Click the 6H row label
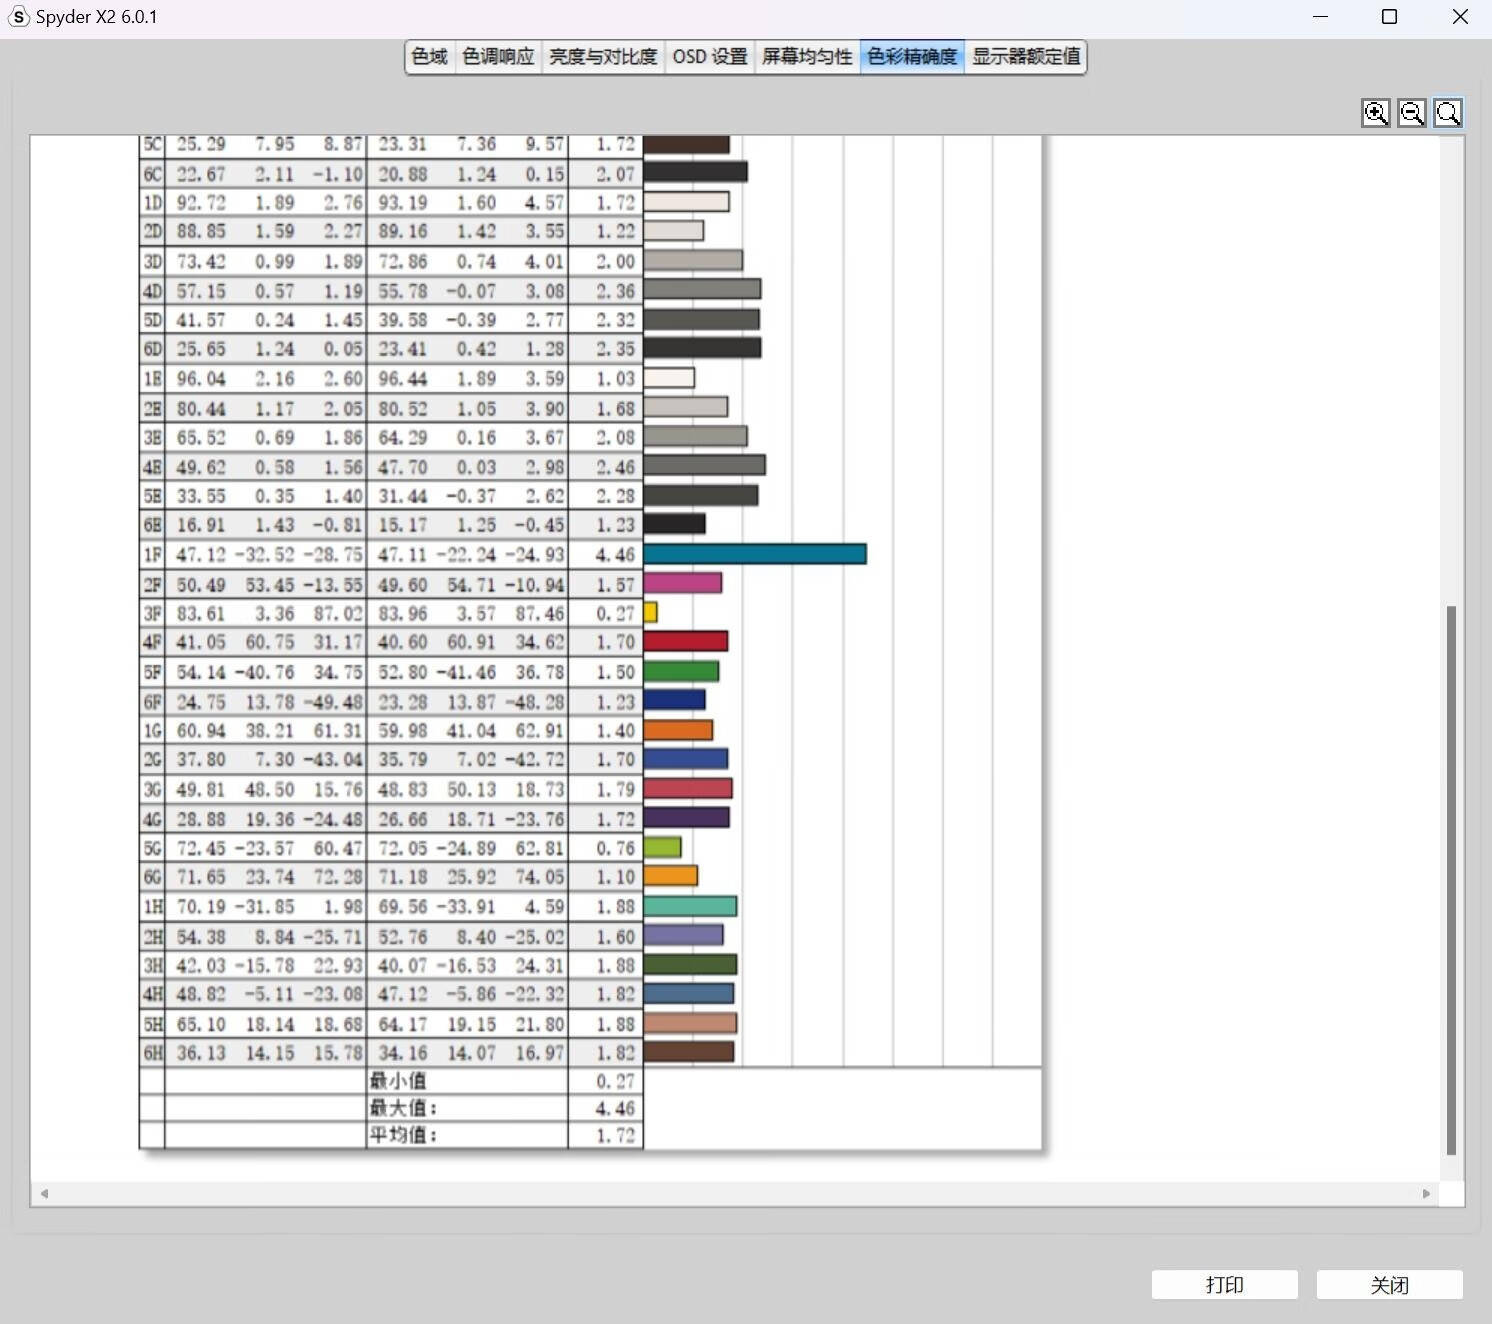This screenshot has width=1492, height=1324. tap(152, 1053)
